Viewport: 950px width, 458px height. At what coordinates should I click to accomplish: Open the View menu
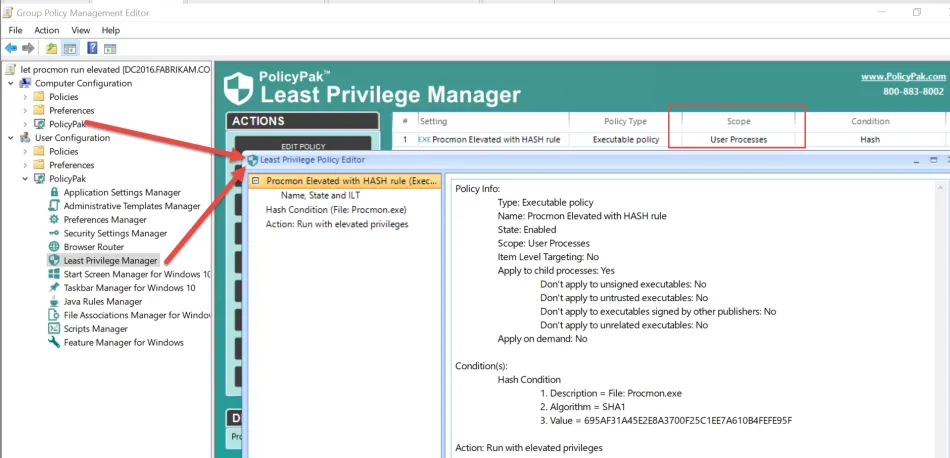(x=81, y=30)
